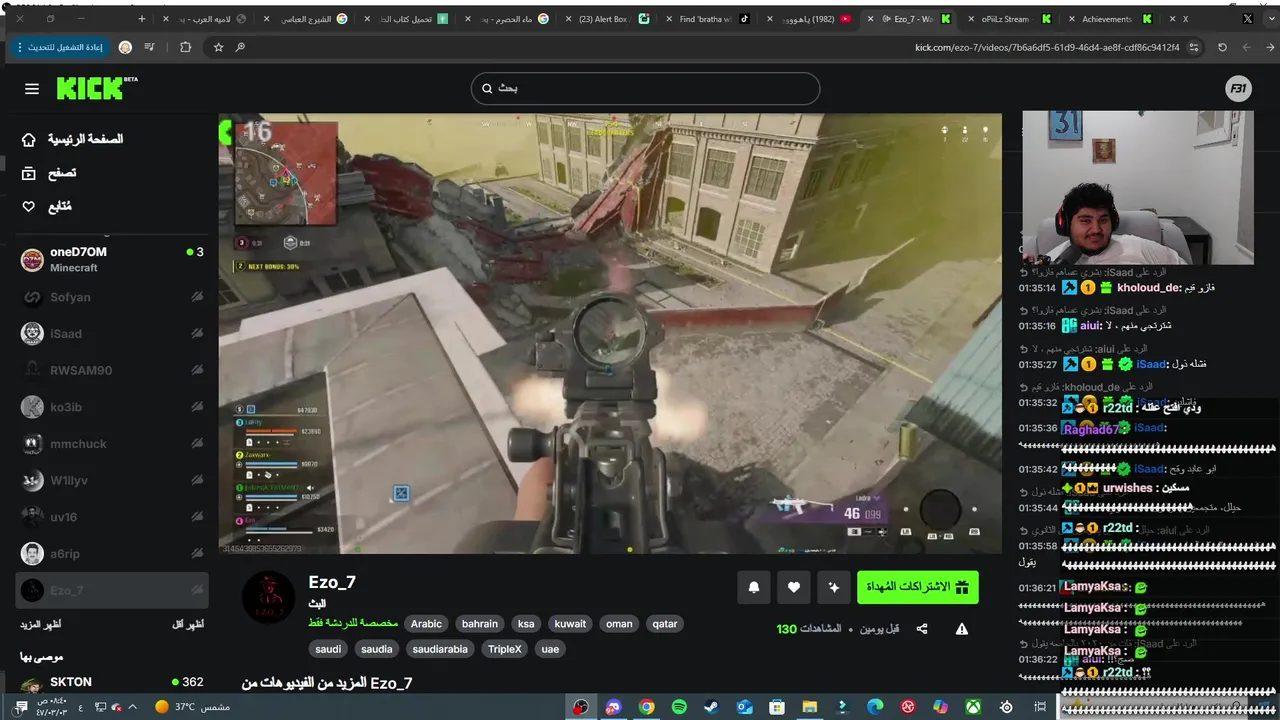1280x720 pixels.
Task: Open followed channel oneD7OM
Action: click(x=112, y=260)
